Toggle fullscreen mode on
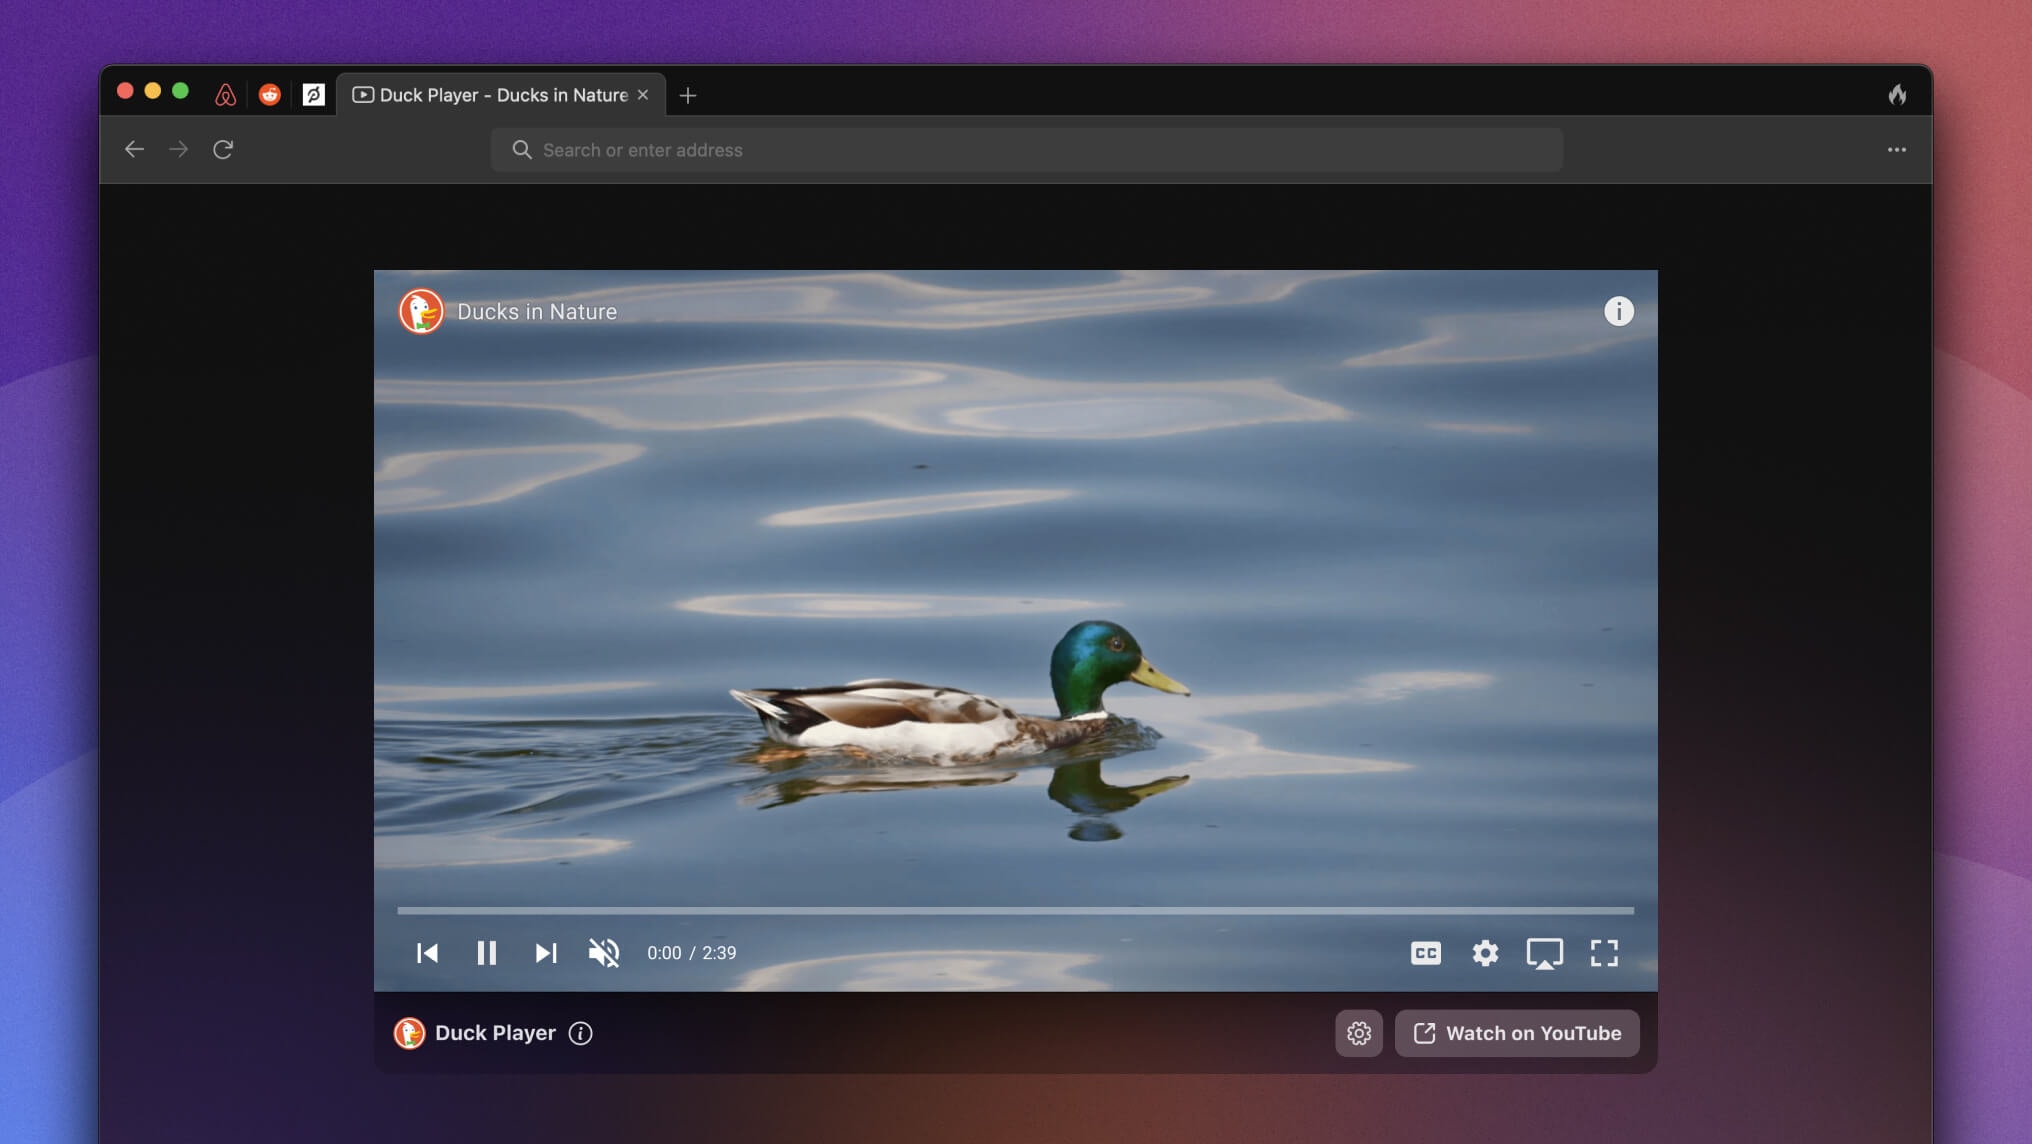Viewport: 2032px width, 1144px height. [1604, 953]
